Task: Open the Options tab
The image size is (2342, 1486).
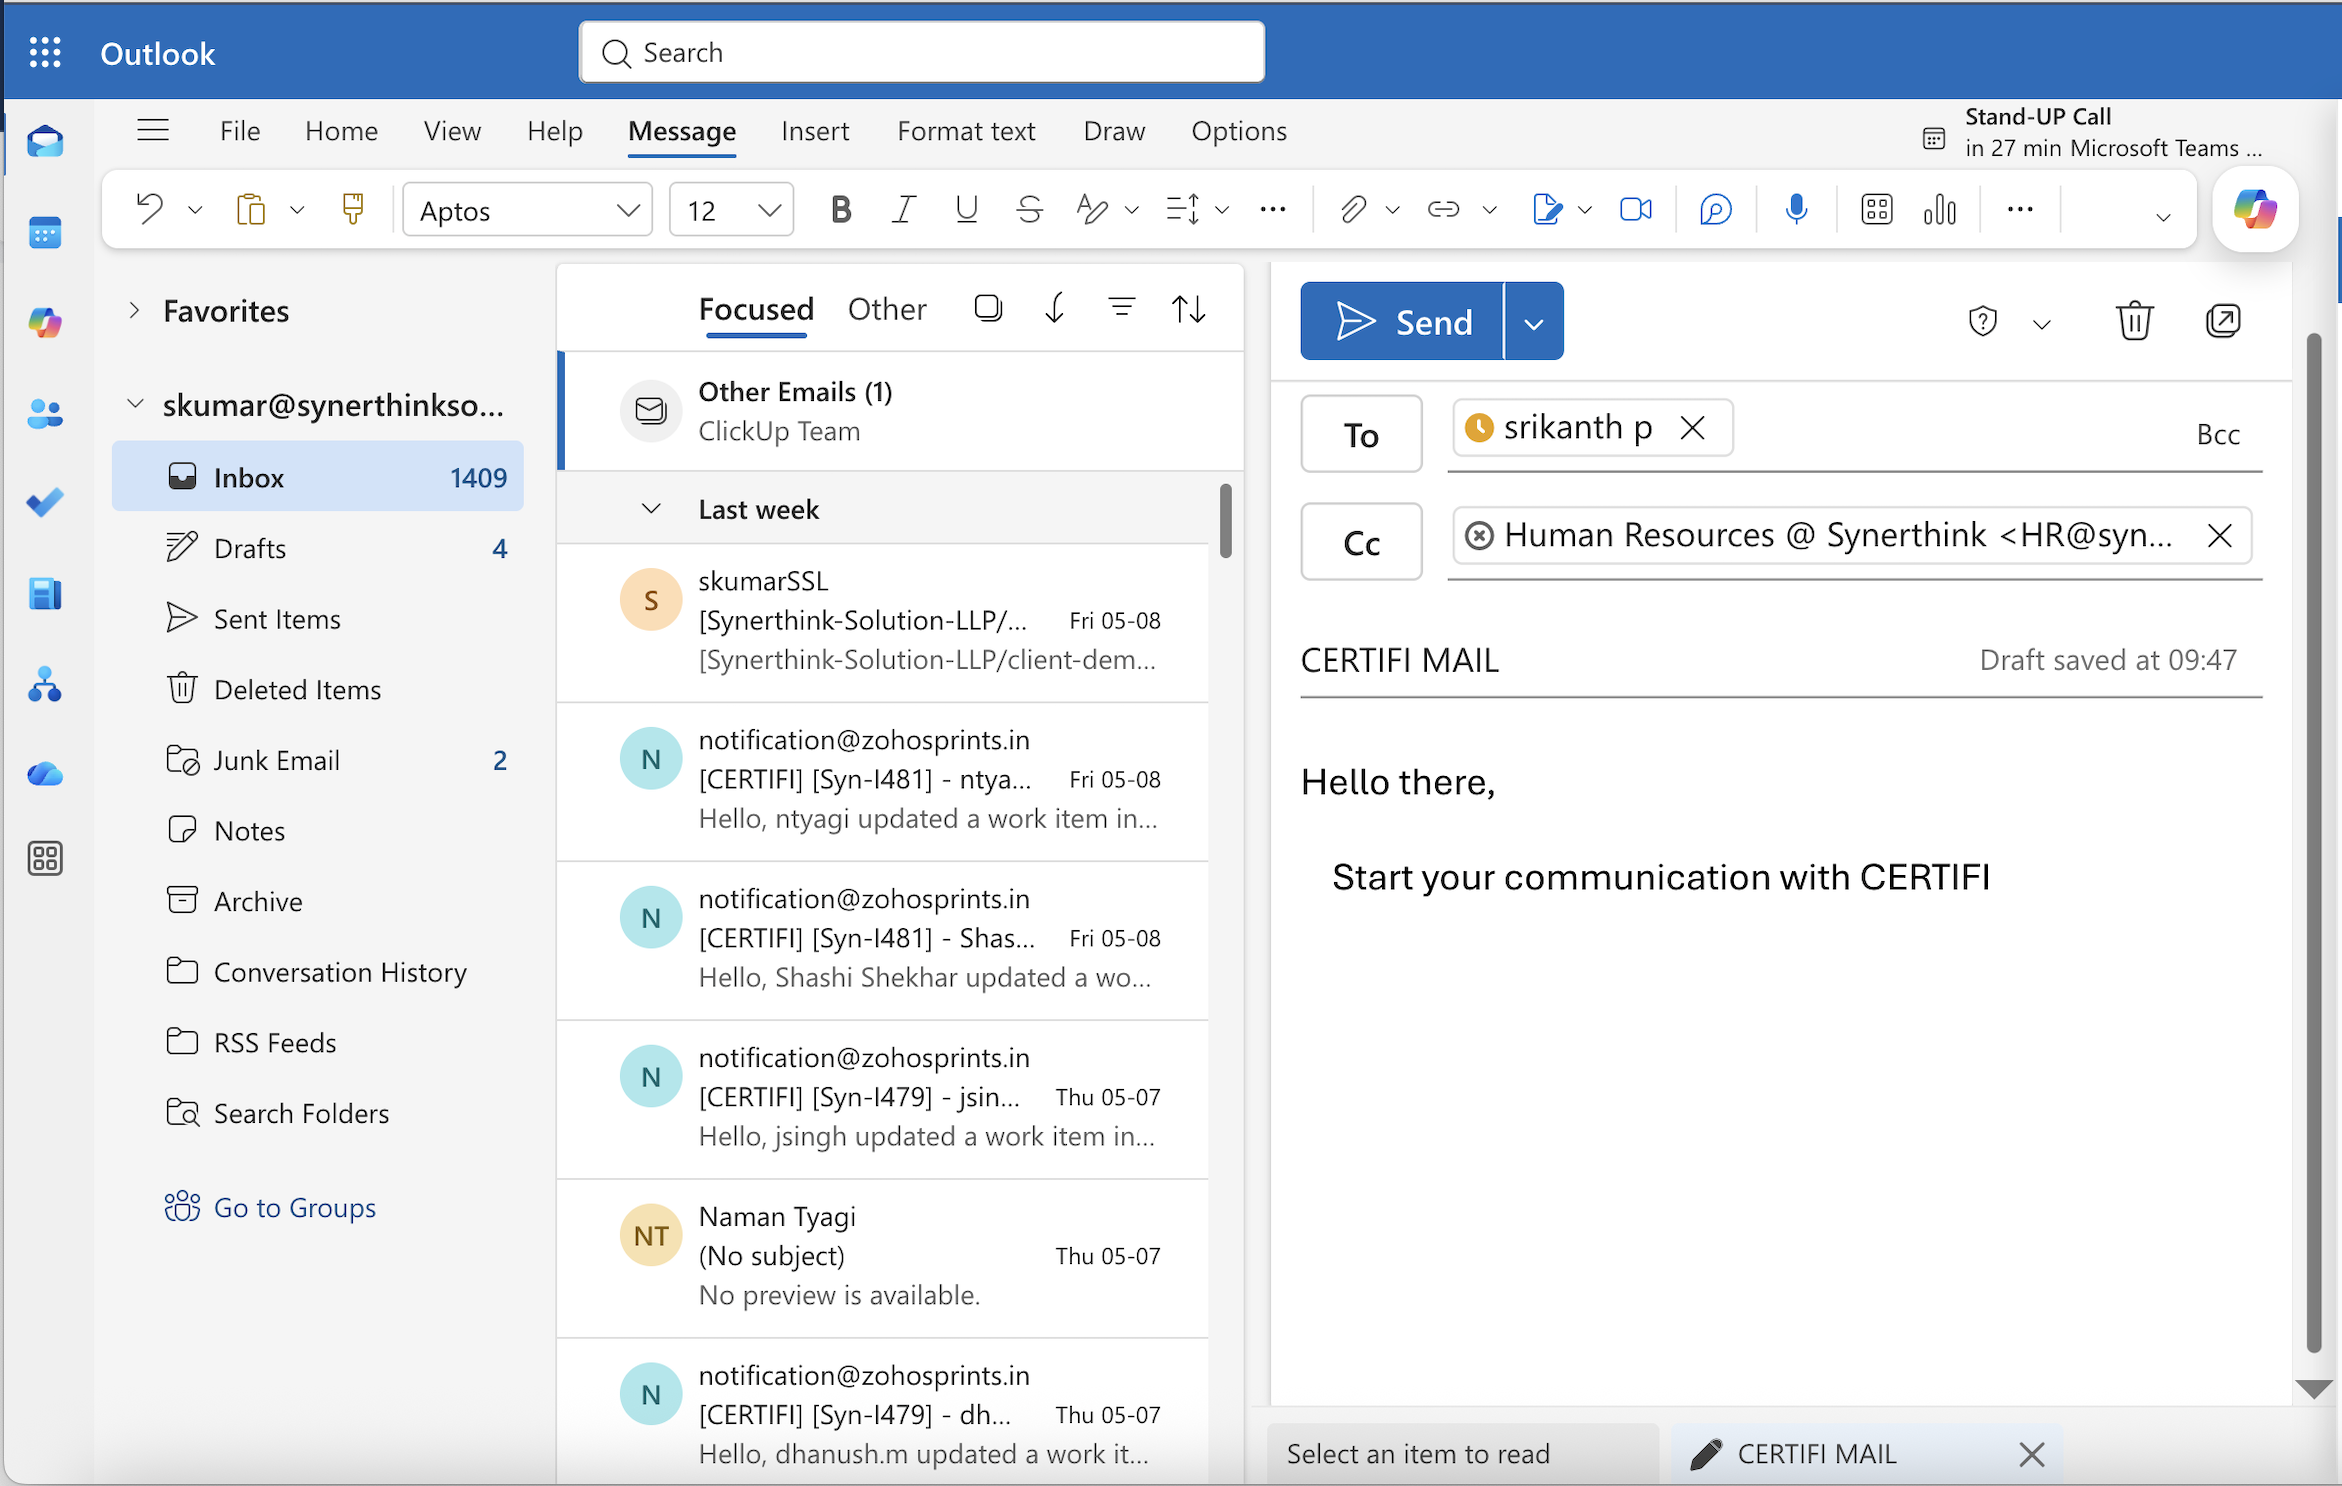Action: tap(1239, 131)
